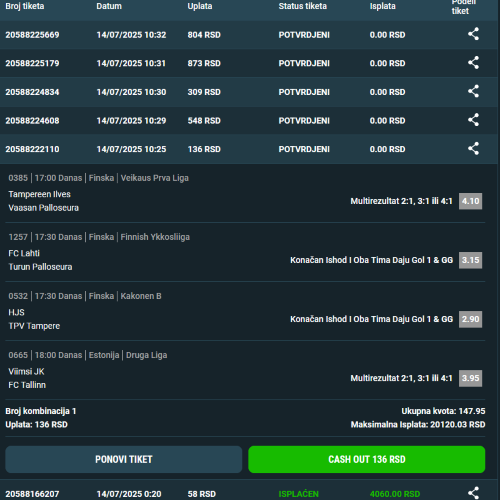Screen dimensions: 500x500
Task: Share ticket 20588224834
Action: click(473, 92)
